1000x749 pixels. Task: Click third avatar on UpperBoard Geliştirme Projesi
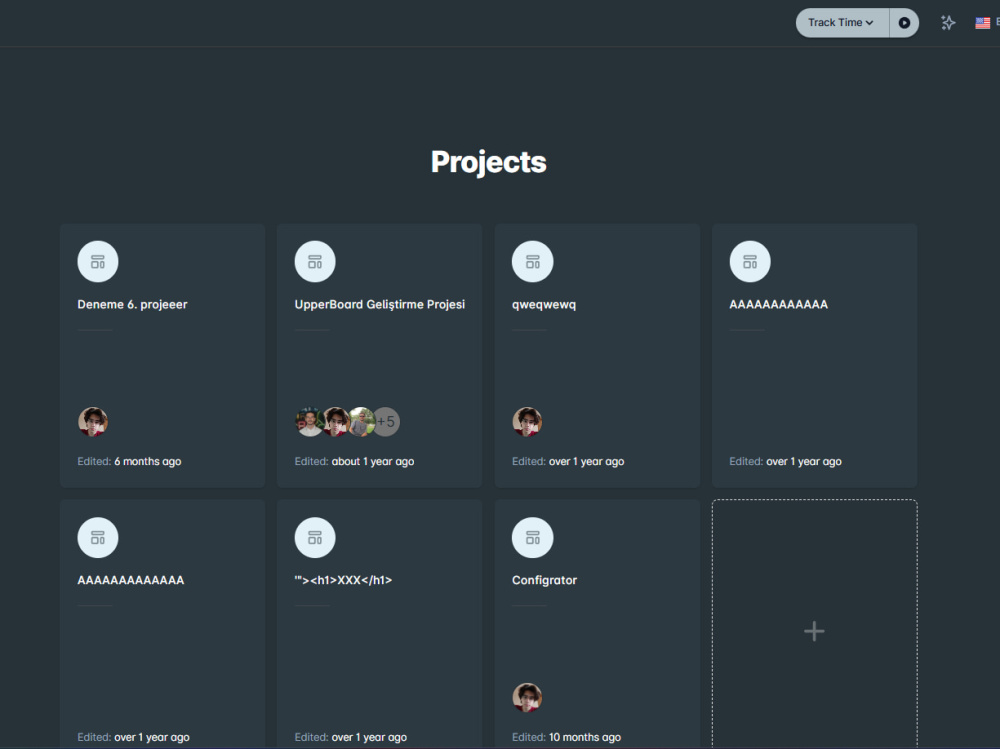(362, 422)
